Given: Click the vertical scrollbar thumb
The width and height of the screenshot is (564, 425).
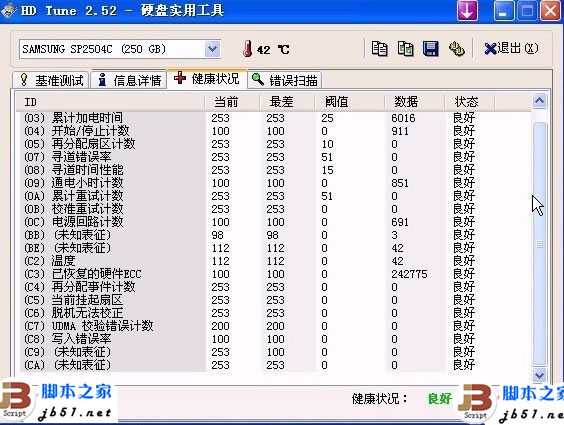Looking at the screenshot, I should 539,244.
